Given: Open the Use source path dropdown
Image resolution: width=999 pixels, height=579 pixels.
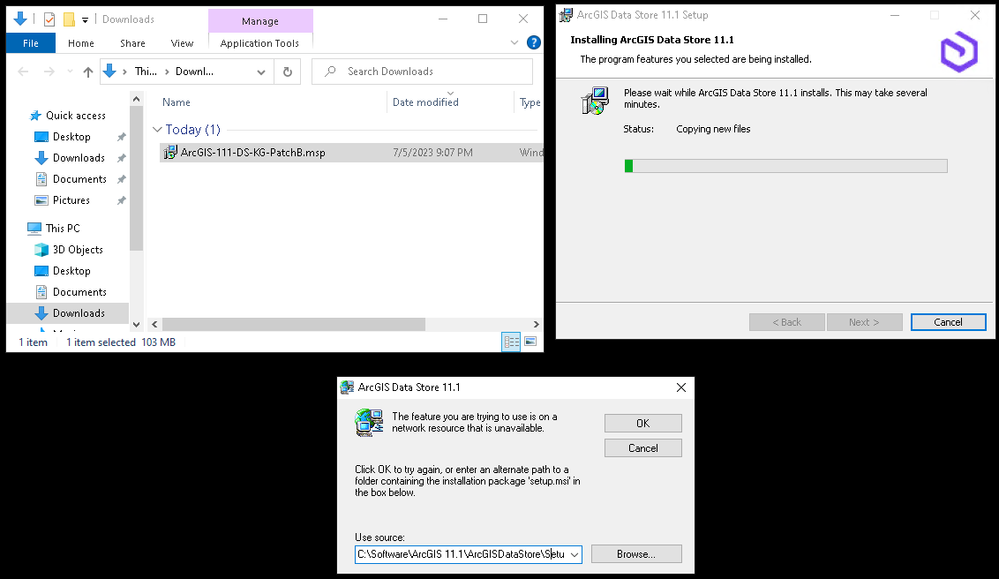Looking at the screenshot, I should tap(574, 555).
